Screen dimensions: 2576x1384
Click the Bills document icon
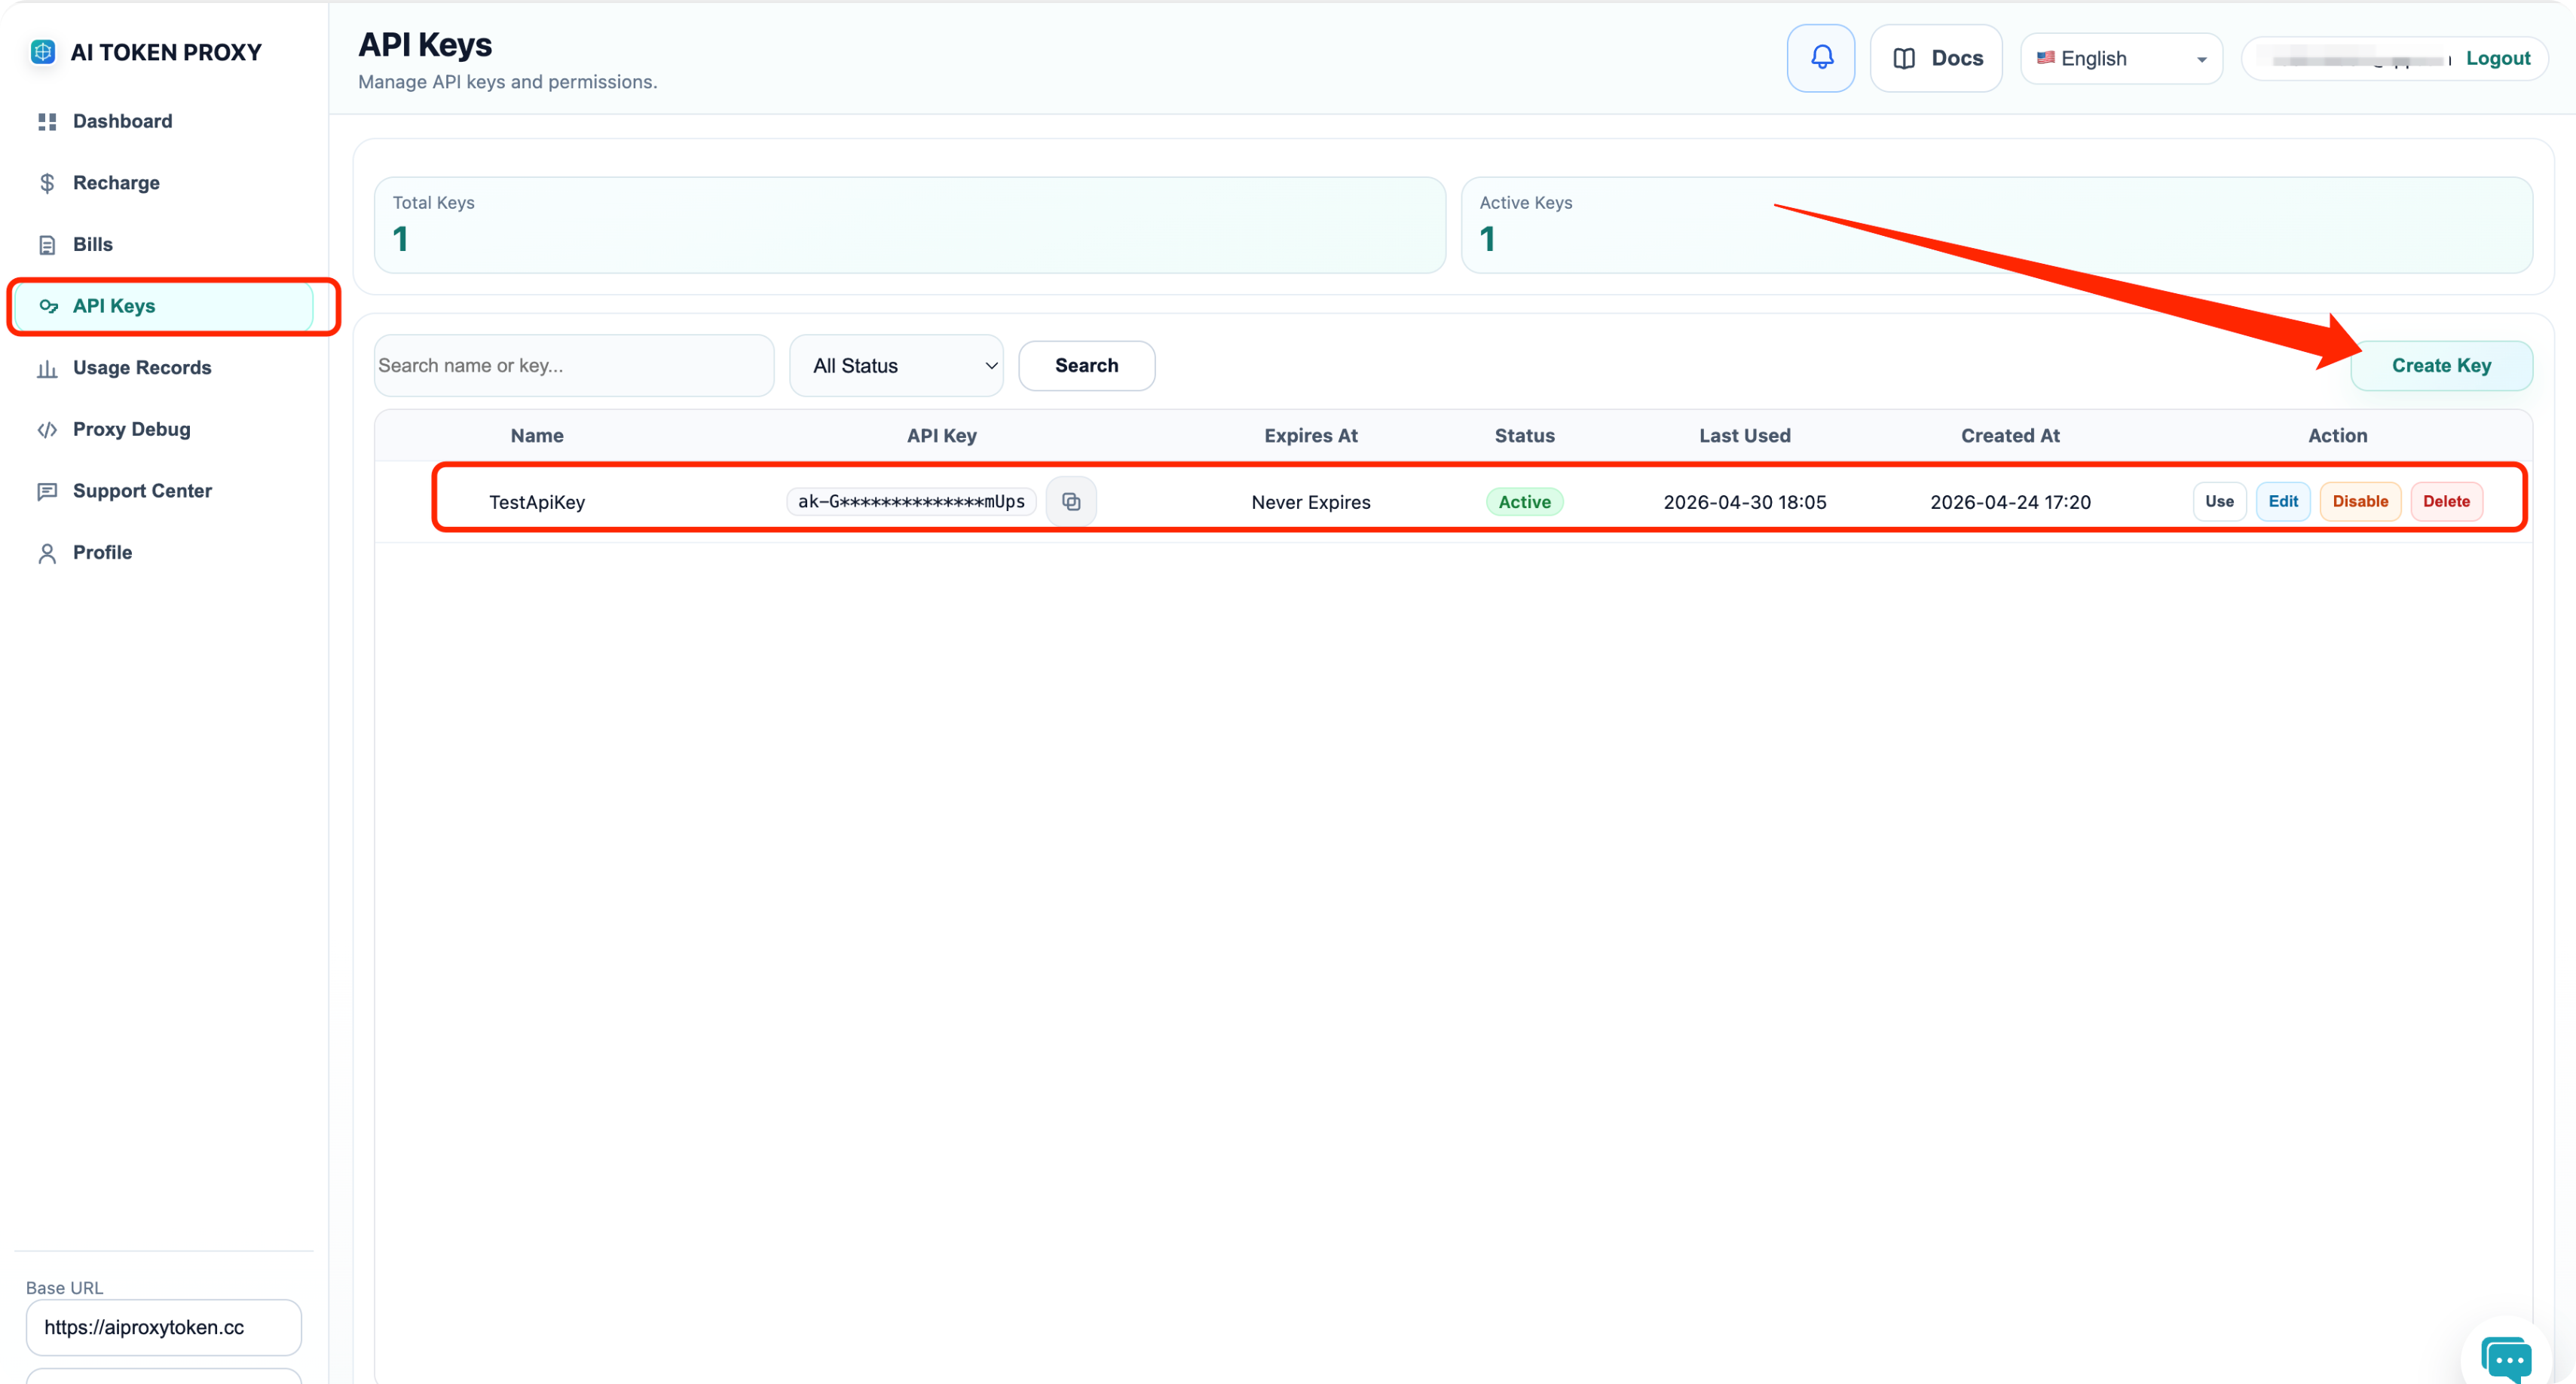pyautogui.click(x=47, y=245)
